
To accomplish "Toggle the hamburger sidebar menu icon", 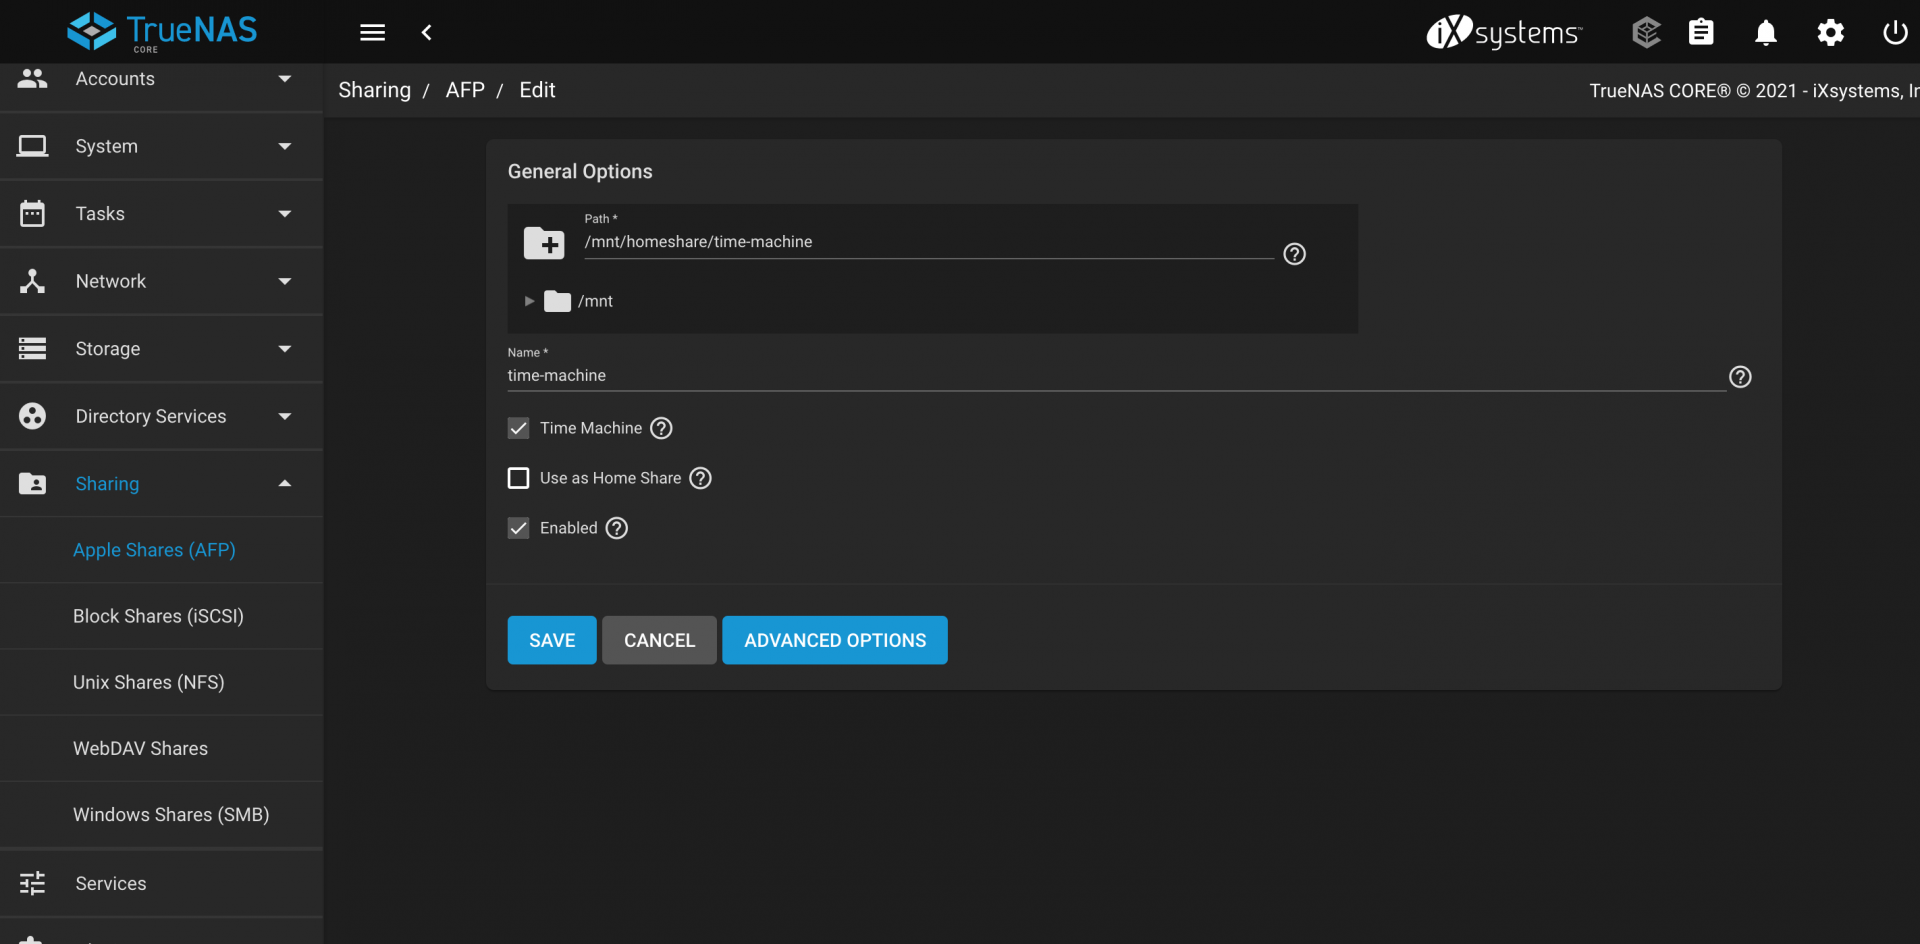I will click(372, 33).
